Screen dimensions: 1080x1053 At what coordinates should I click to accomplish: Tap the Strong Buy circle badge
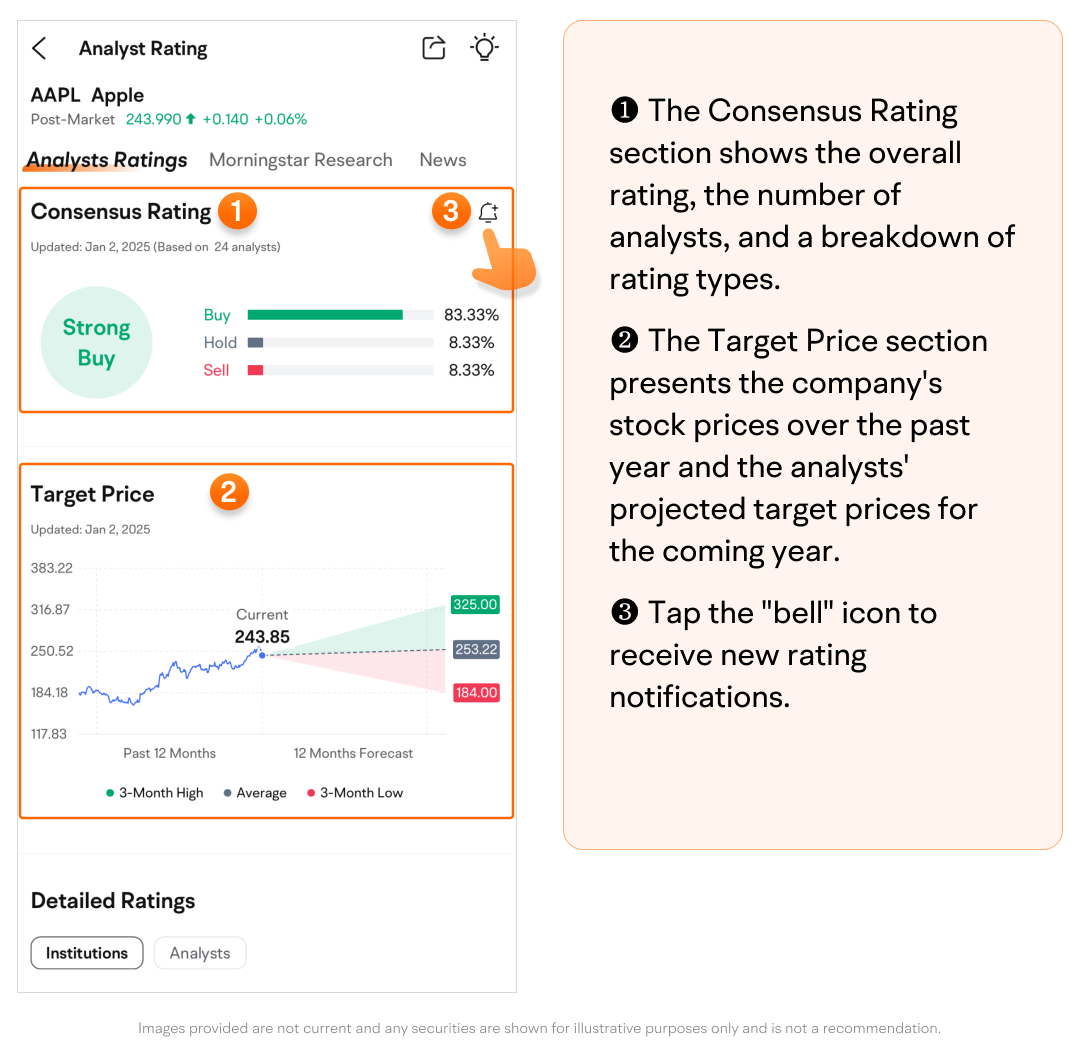click(96, 343)
